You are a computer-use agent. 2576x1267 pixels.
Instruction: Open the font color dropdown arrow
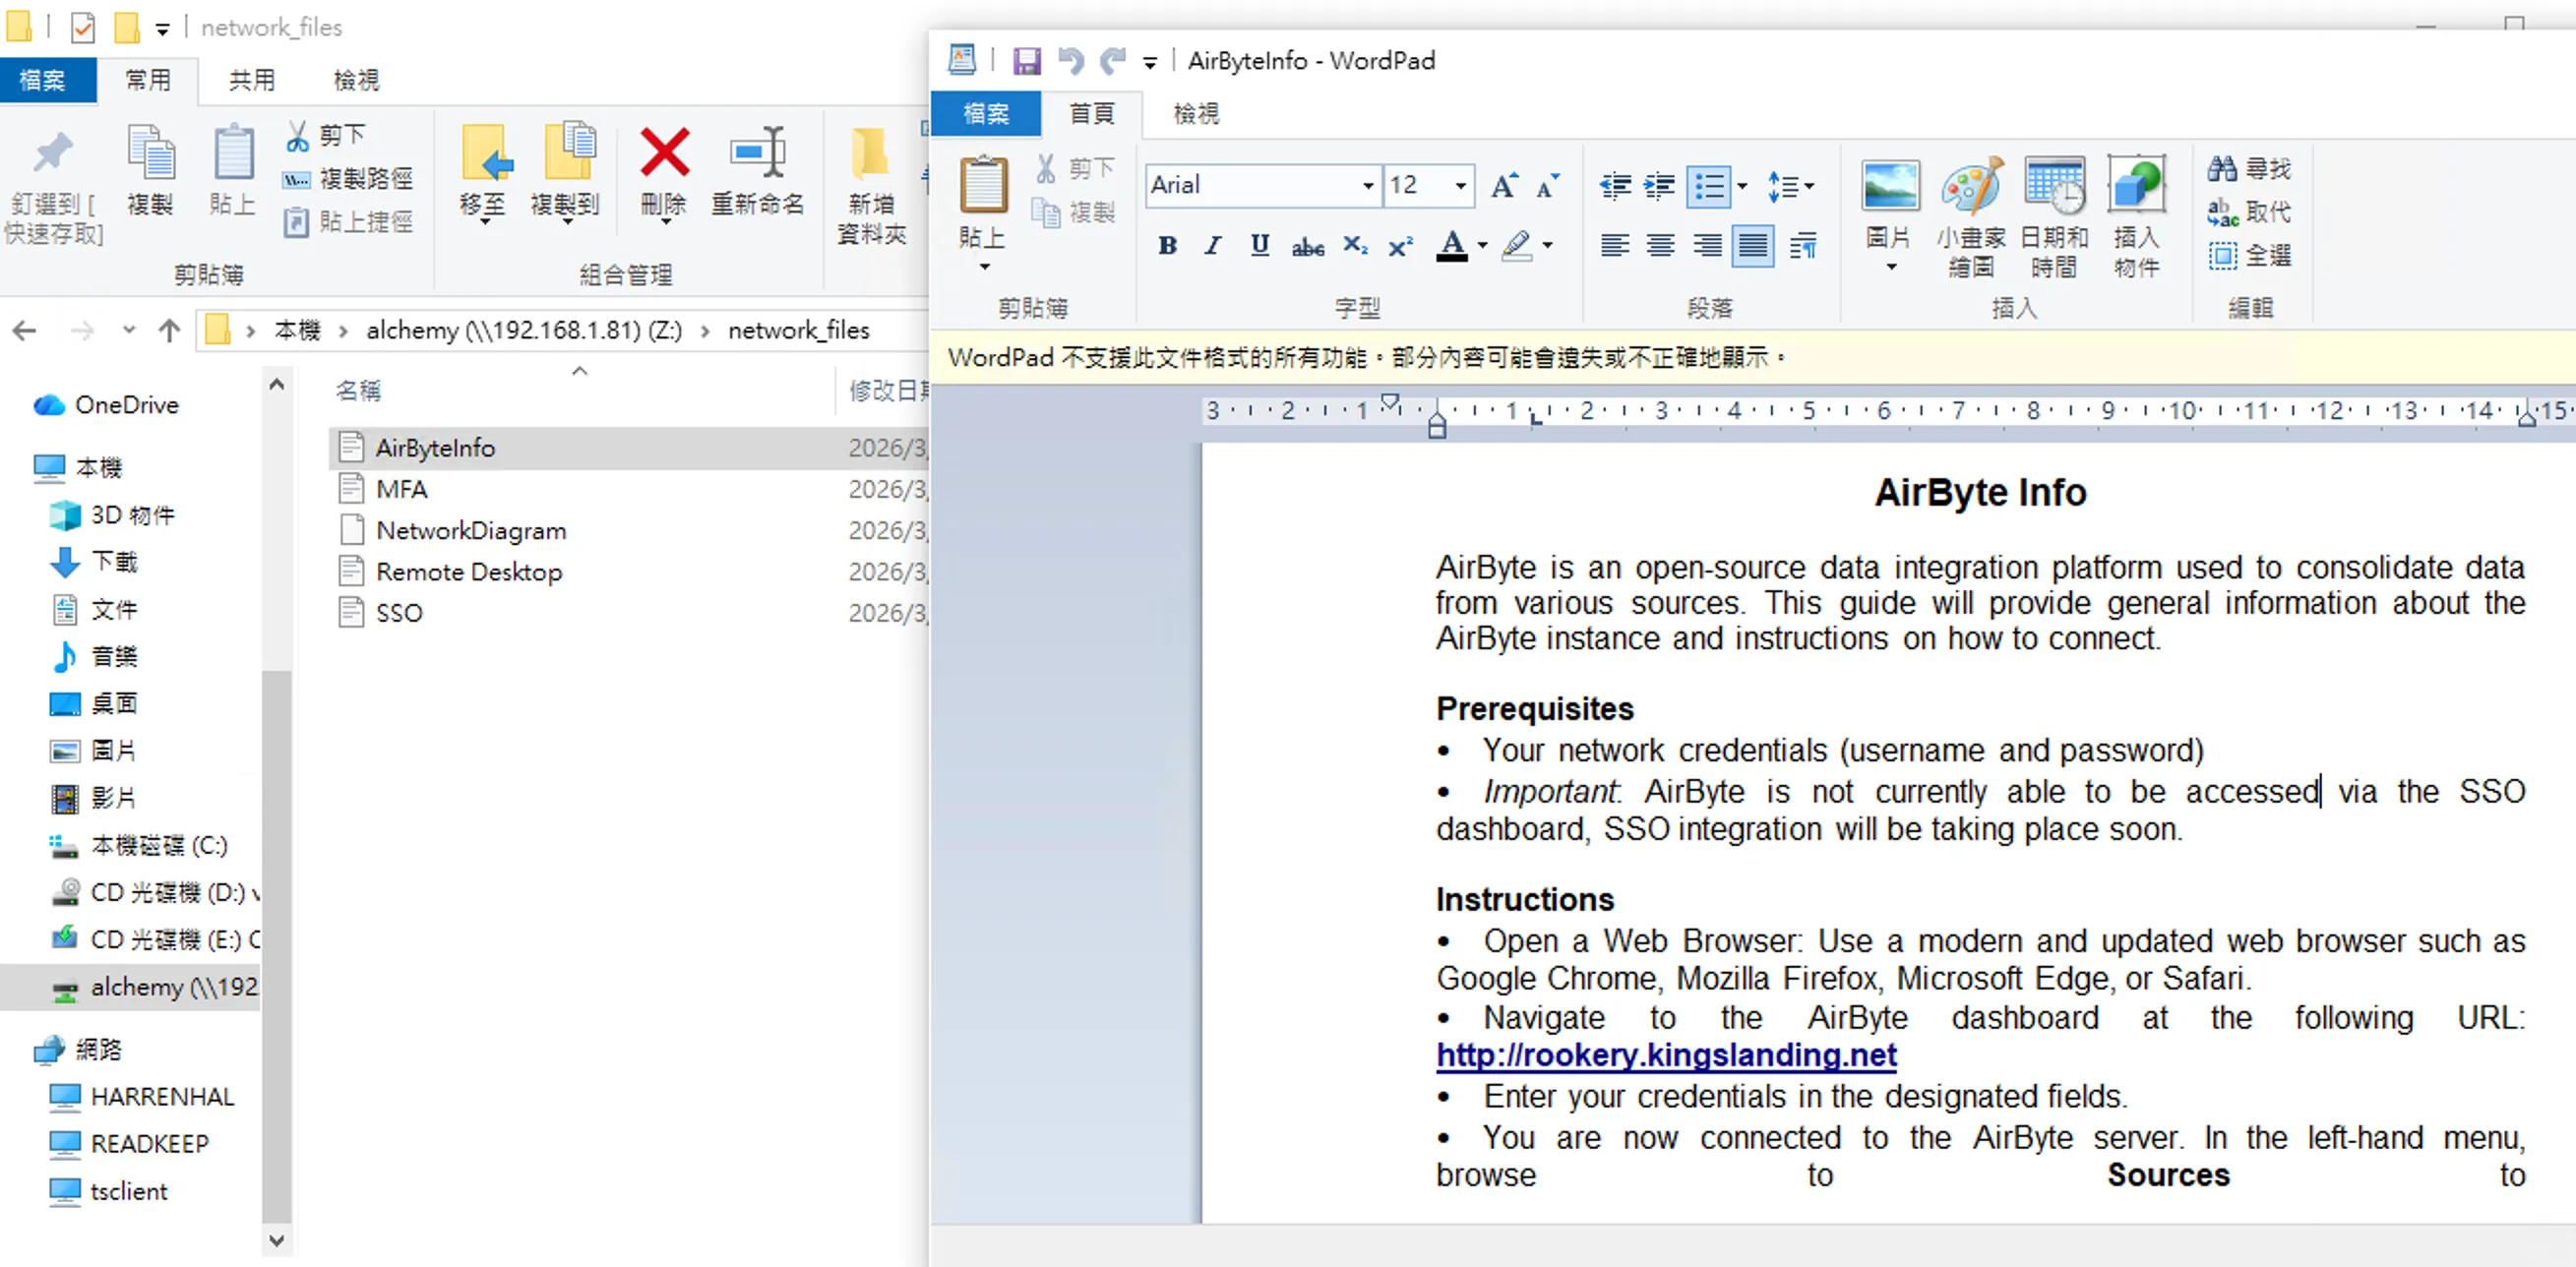(x=1483, y=245)
